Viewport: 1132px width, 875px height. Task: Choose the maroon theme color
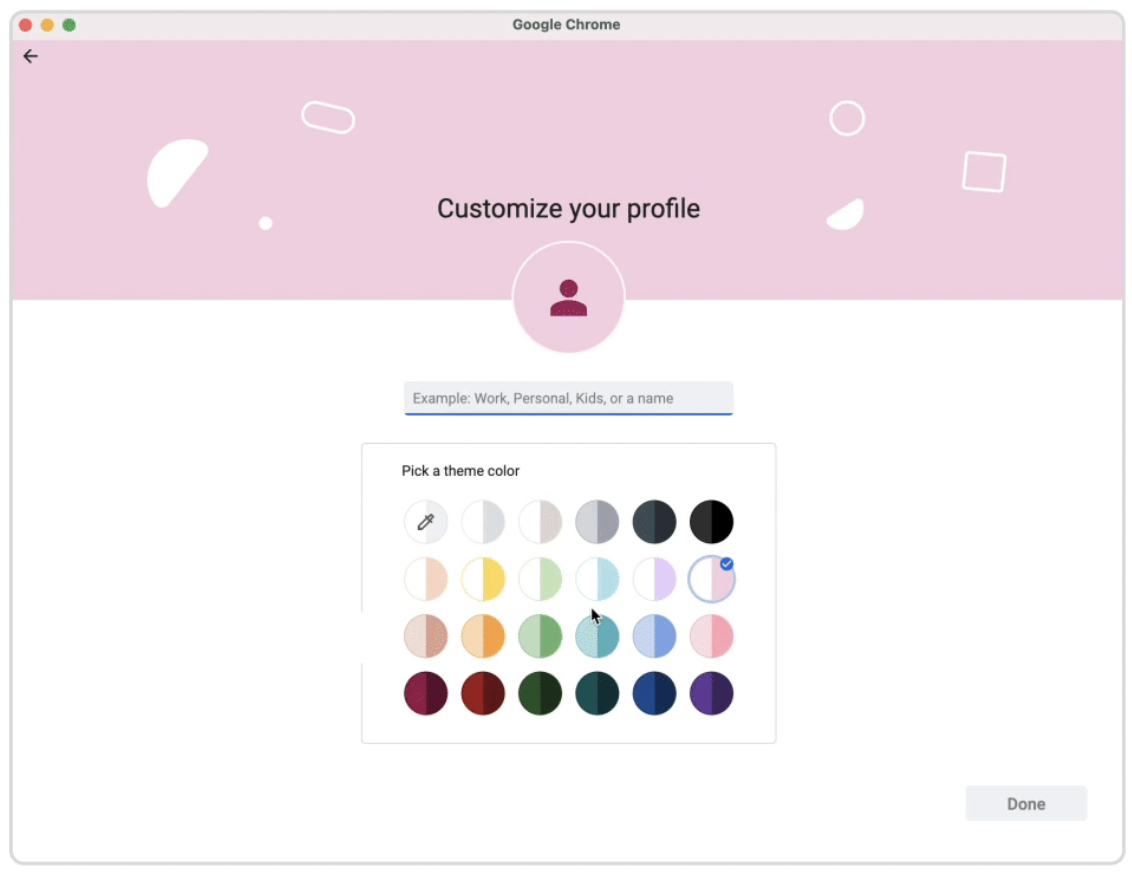point(425,693)
